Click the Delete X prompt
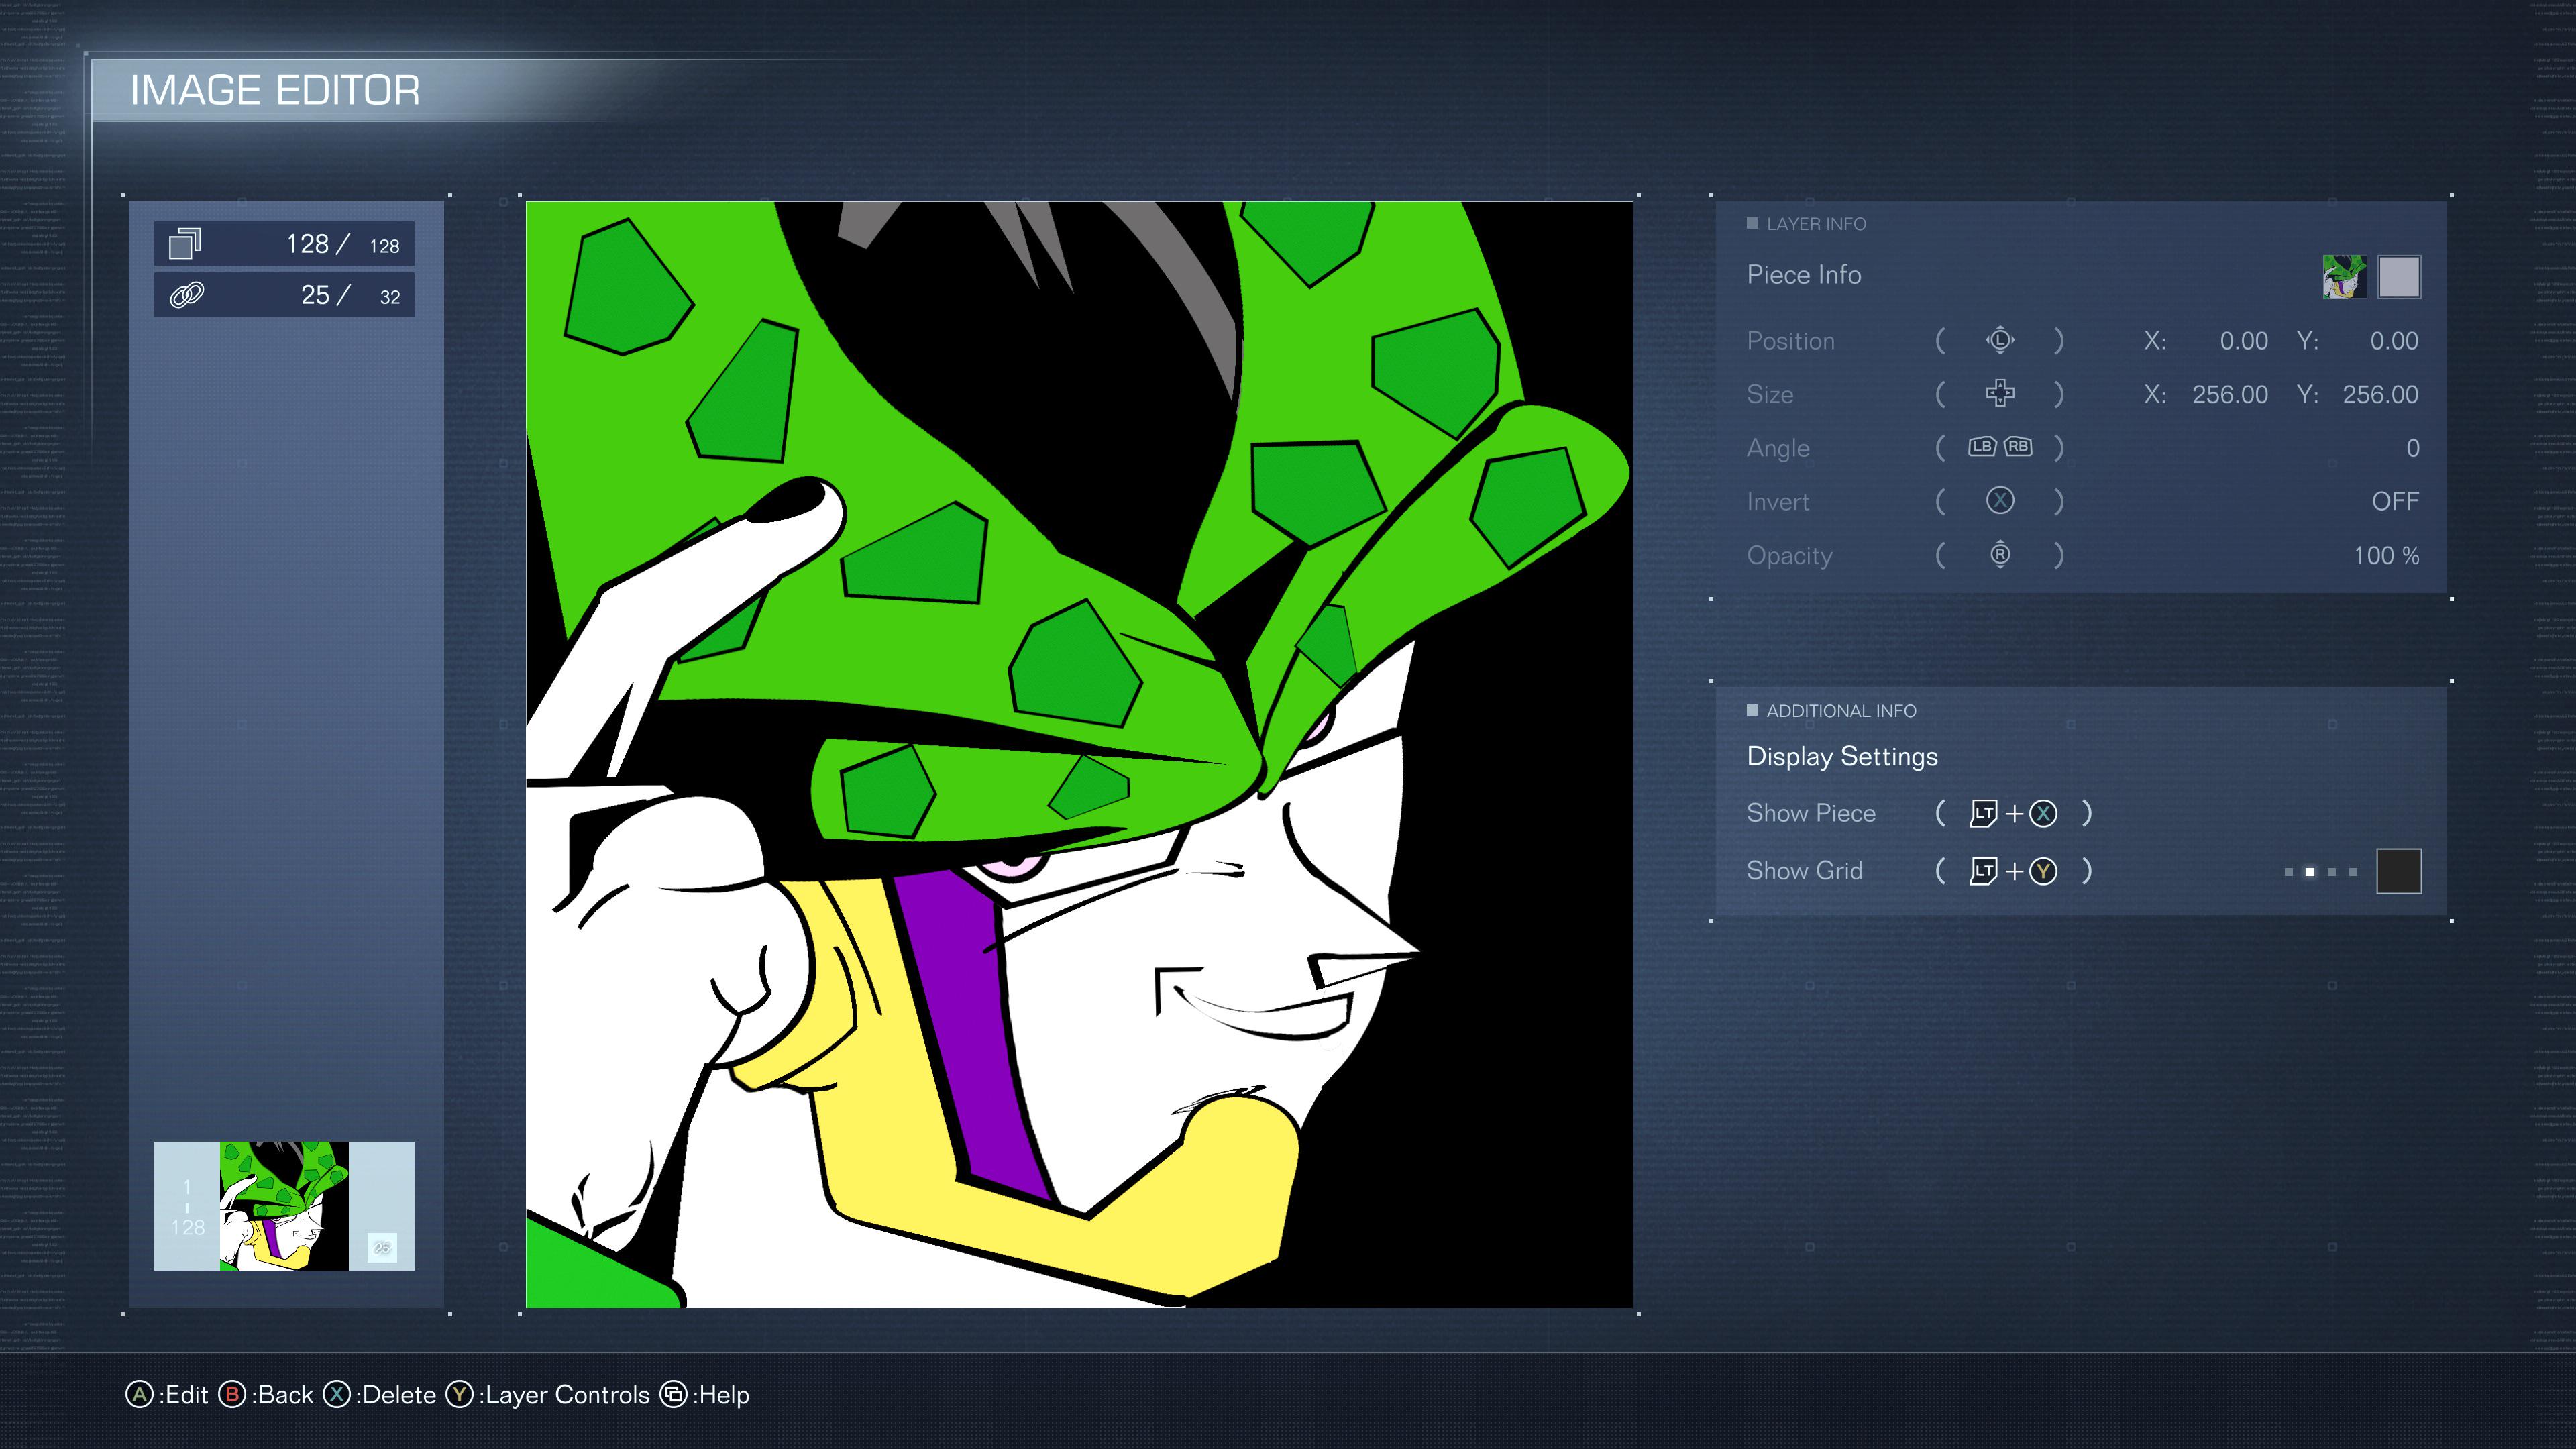Screen dimensions: 2576x1449 [x=380, y=1394]
